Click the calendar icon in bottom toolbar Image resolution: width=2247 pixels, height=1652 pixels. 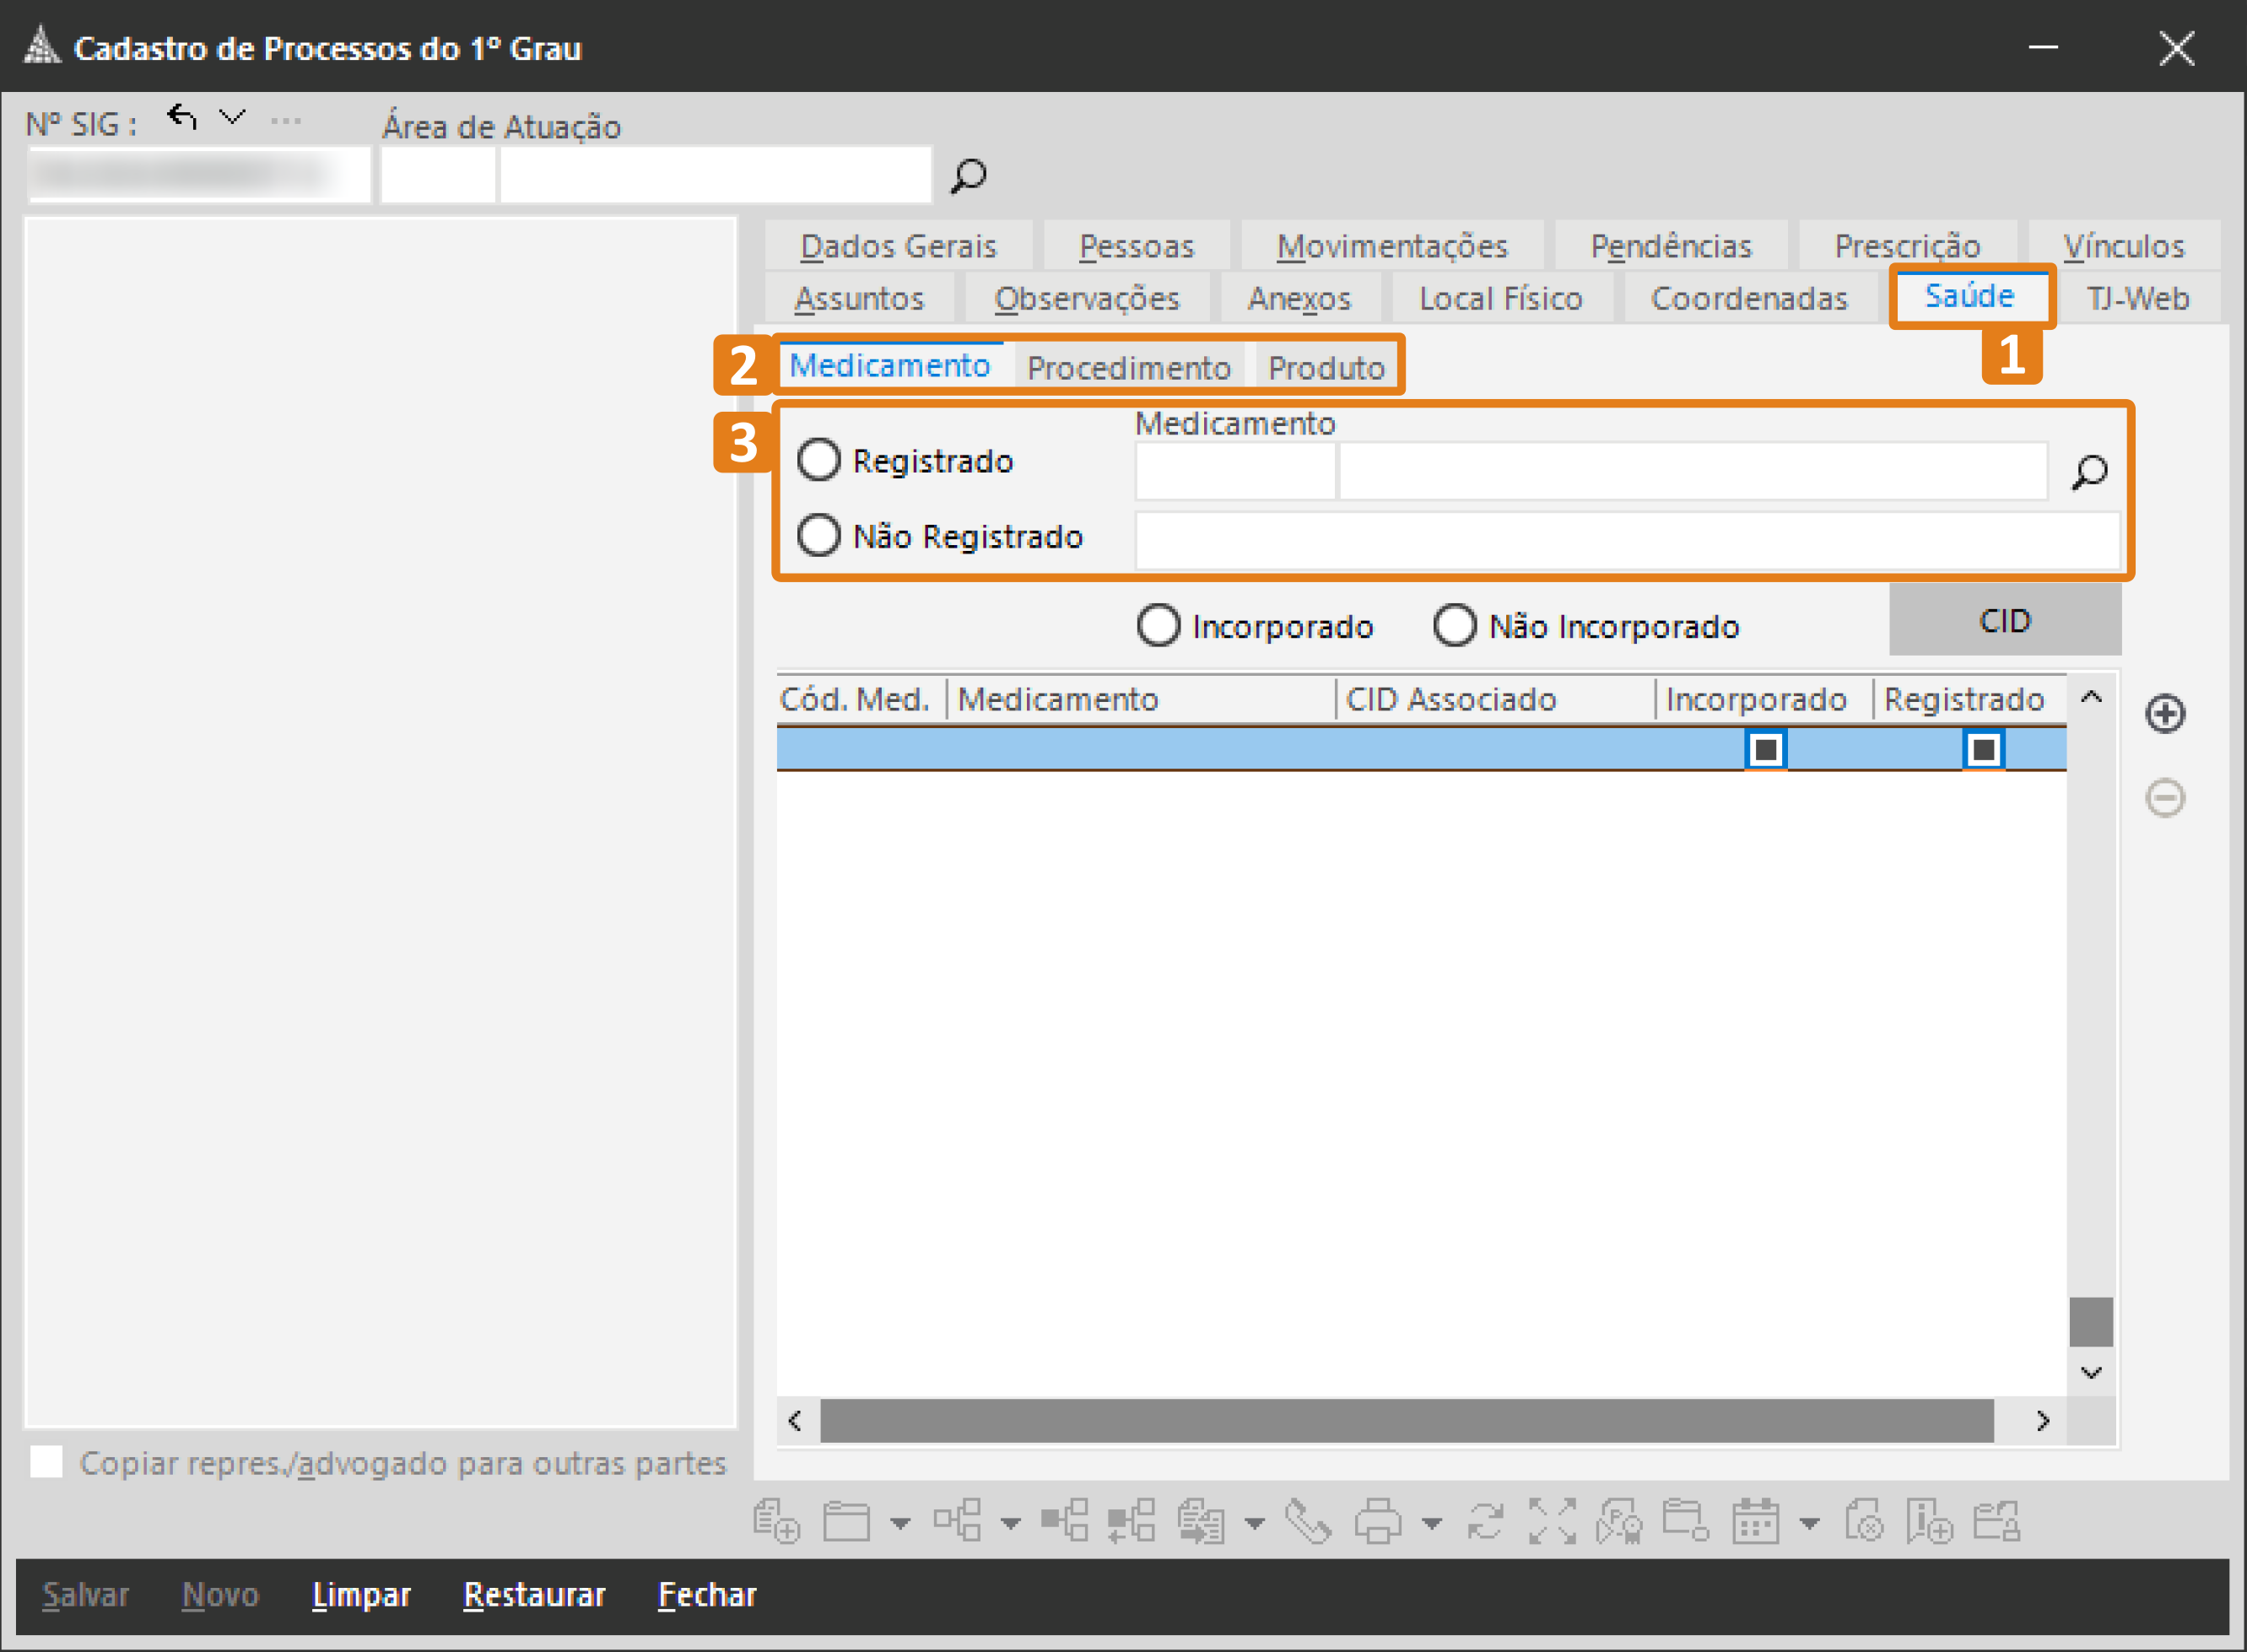1755,1522
